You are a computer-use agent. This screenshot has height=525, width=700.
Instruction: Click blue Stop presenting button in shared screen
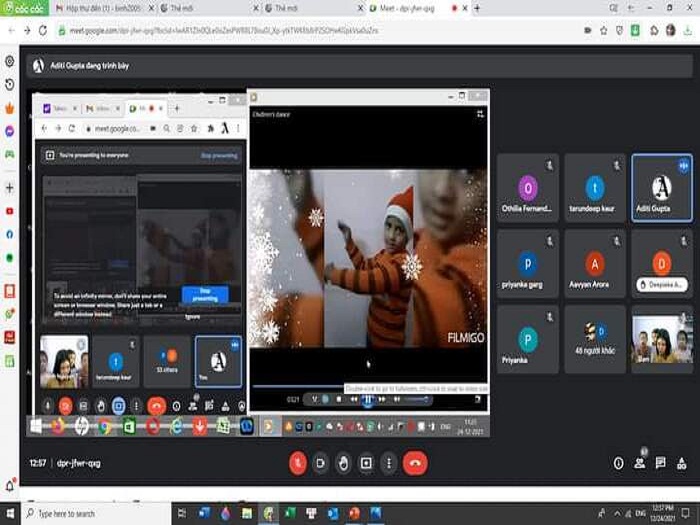[x=205, y=294]
